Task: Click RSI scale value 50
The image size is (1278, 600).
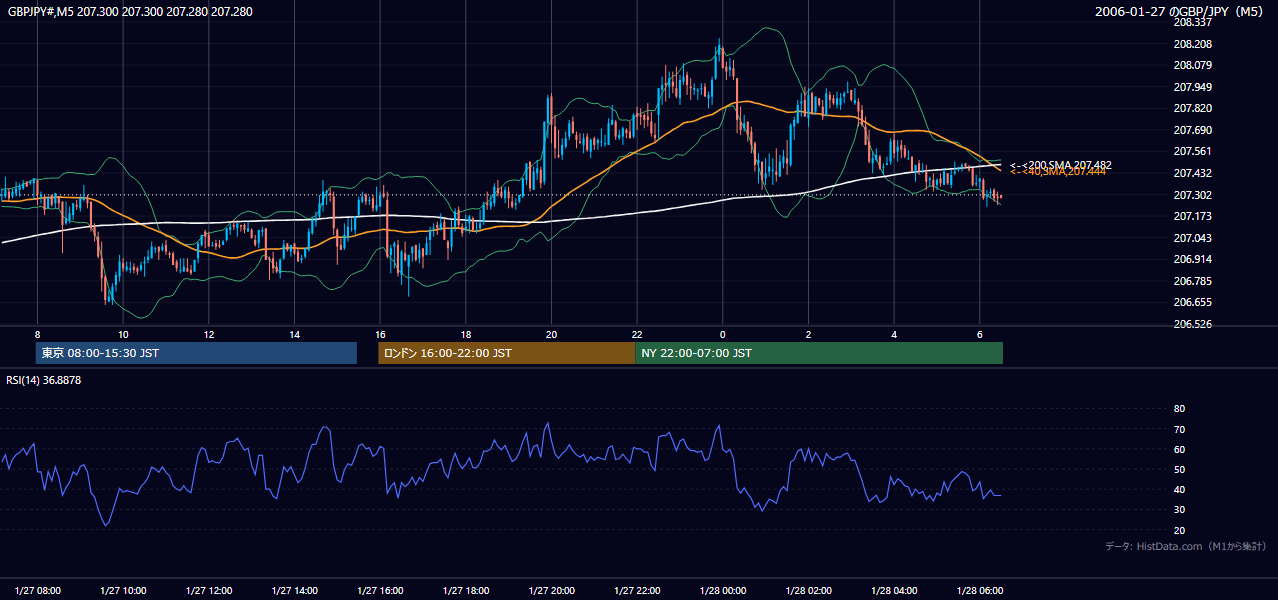Action: (1179, 469)
